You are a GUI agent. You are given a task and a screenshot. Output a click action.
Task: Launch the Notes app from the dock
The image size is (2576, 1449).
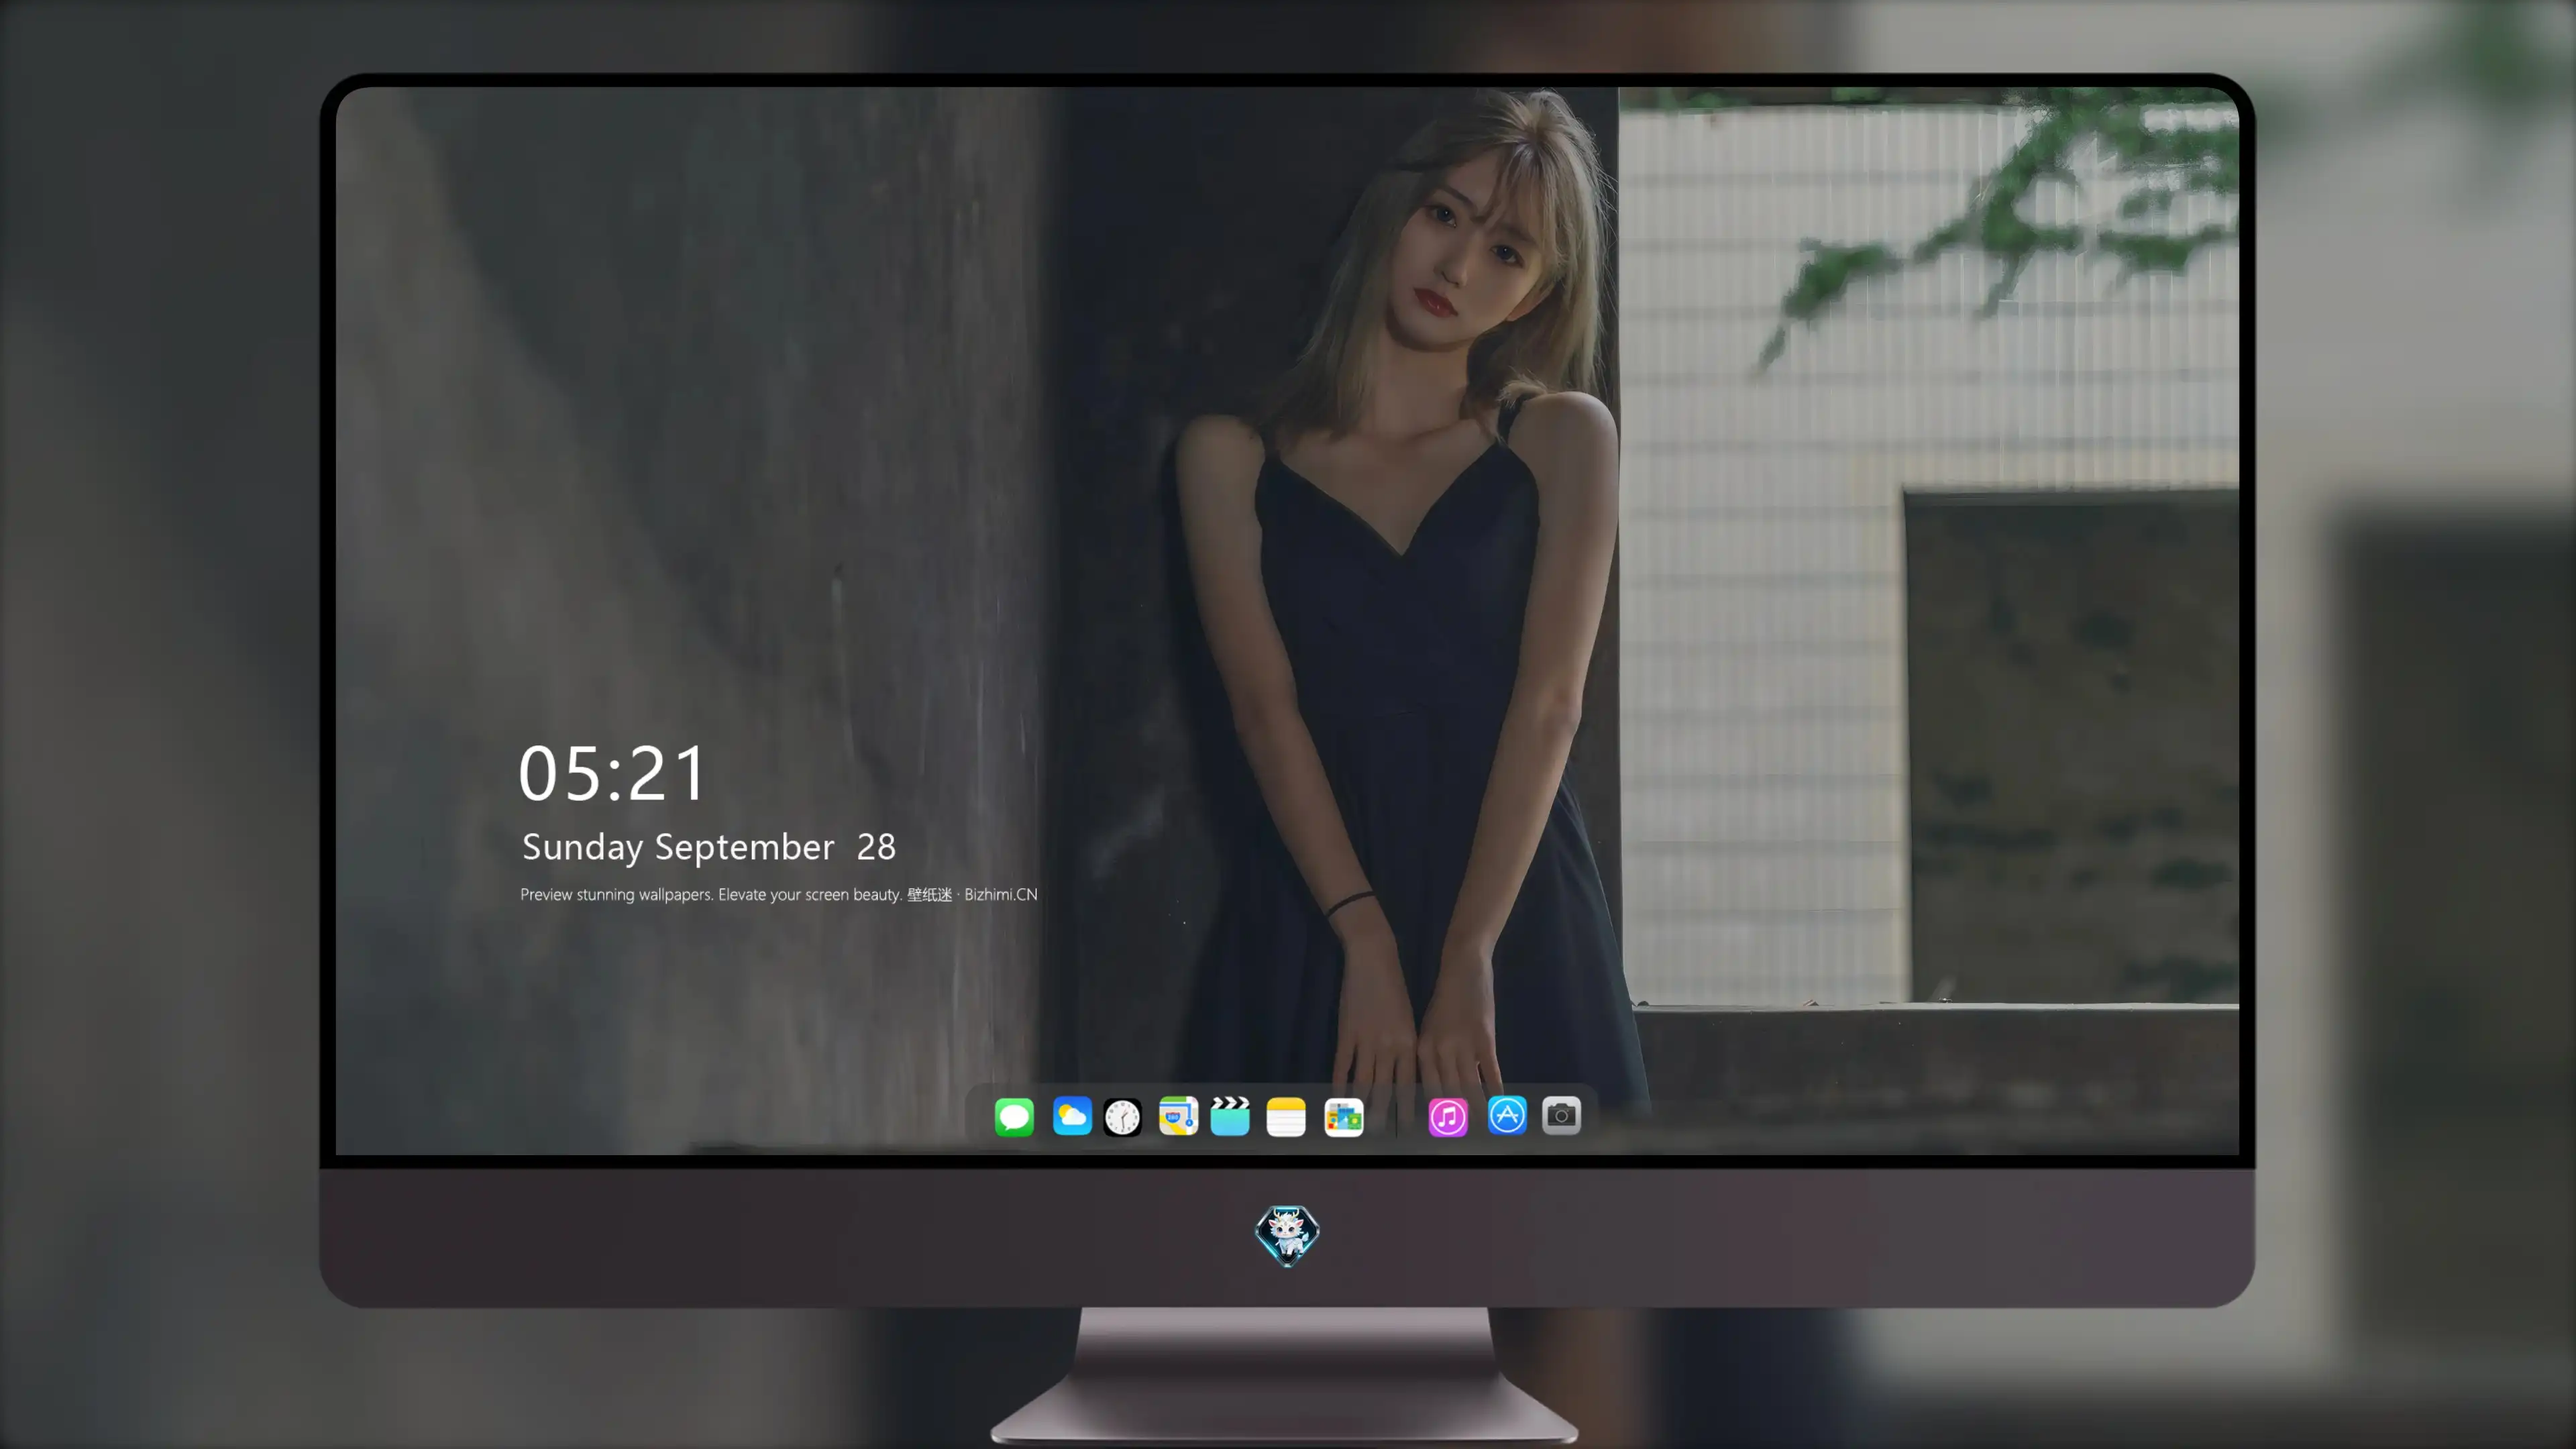tap(1286, 1116)
